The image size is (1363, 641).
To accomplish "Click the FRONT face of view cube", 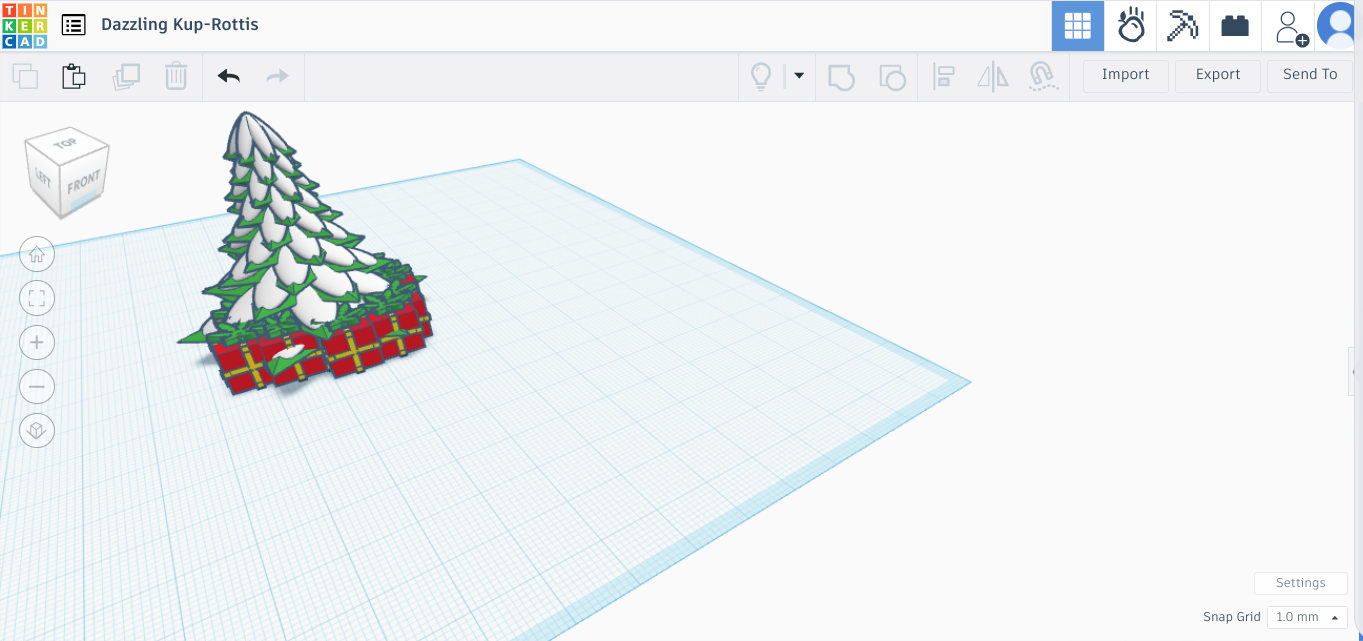I will click(x=84, y=182).
